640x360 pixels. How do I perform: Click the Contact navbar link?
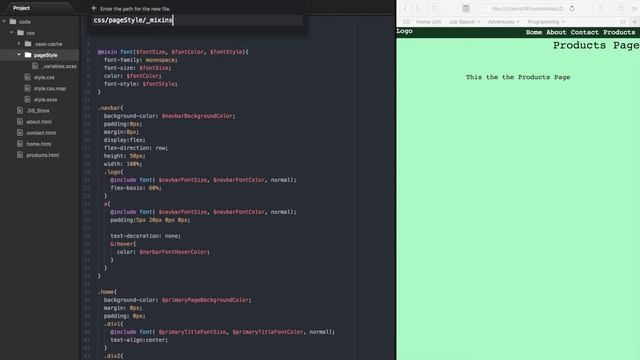tap(584, 32)
